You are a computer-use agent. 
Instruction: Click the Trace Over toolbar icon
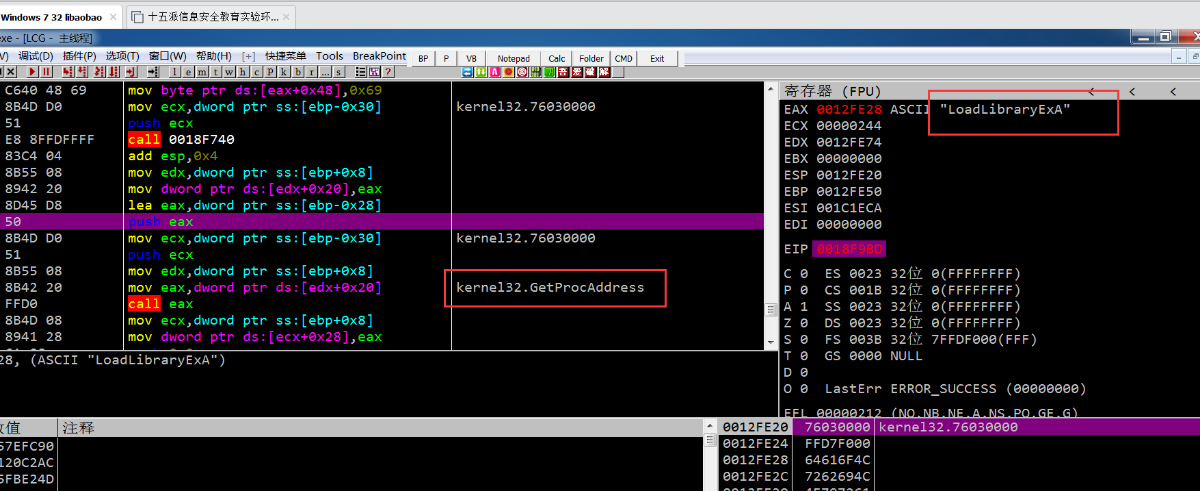tap(114, 72)
